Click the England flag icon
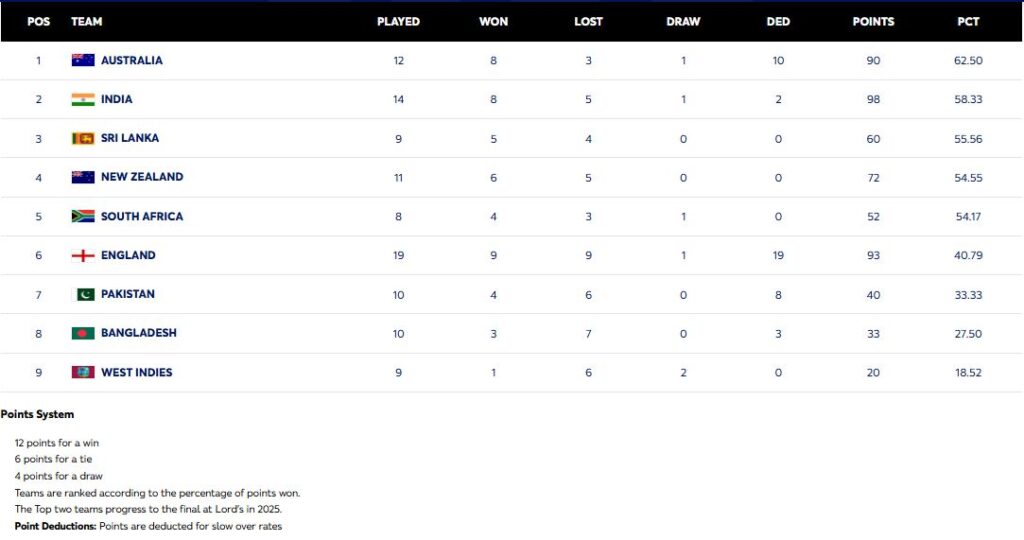This screenshot has height=540, width=1024. pos(83,255)
